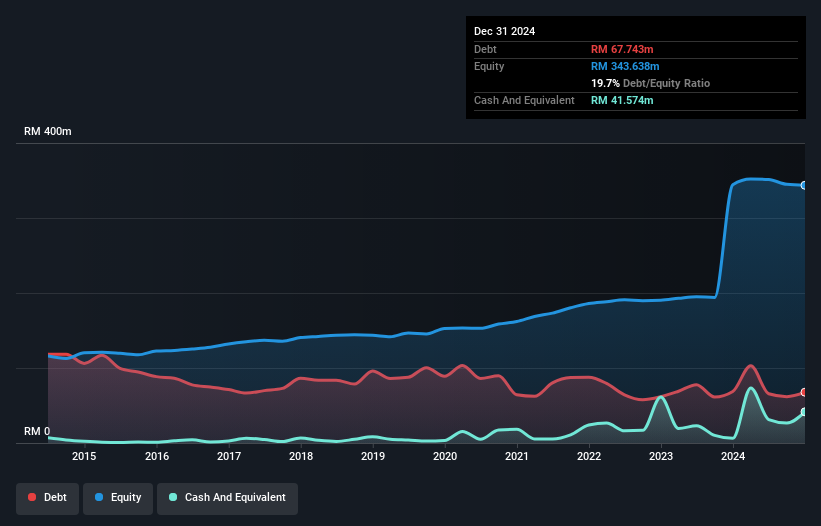This screenshot has height=526, width=821.
Task: Click the Equity label in tooltip
Action: (x=489, y=66)
